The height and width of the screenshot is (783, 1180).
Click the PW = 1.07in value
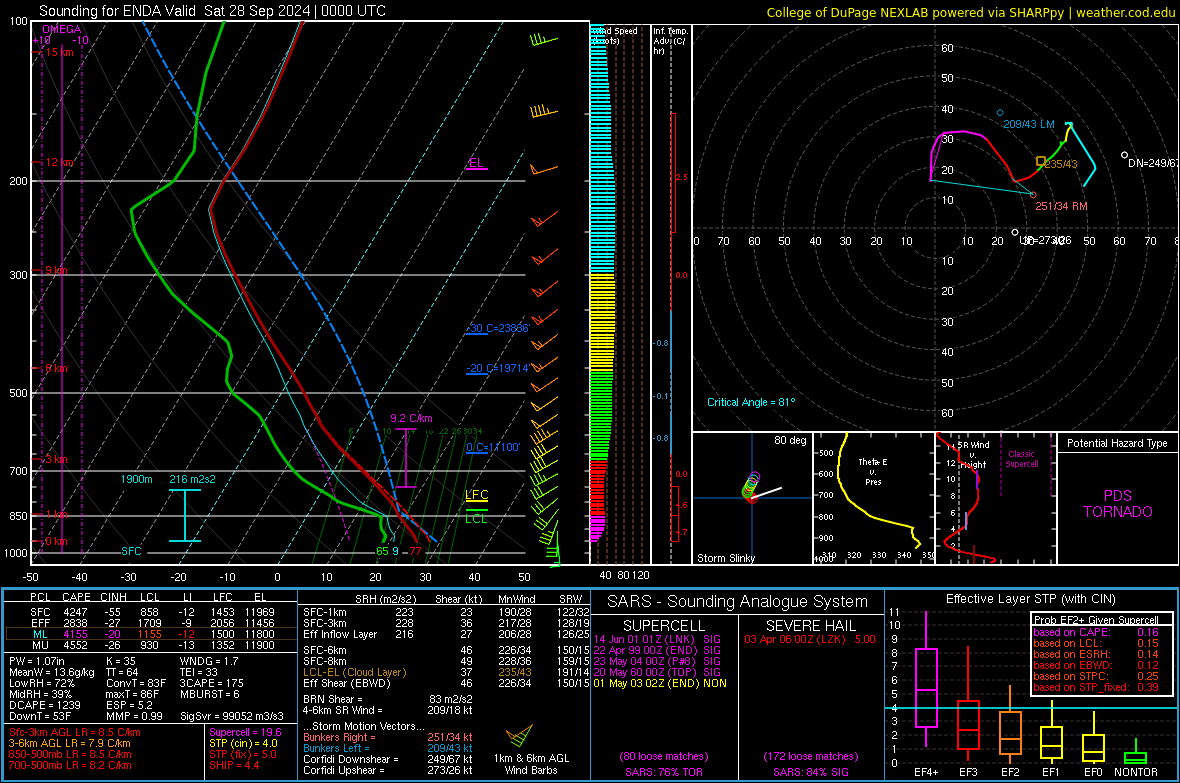[37, 661]
